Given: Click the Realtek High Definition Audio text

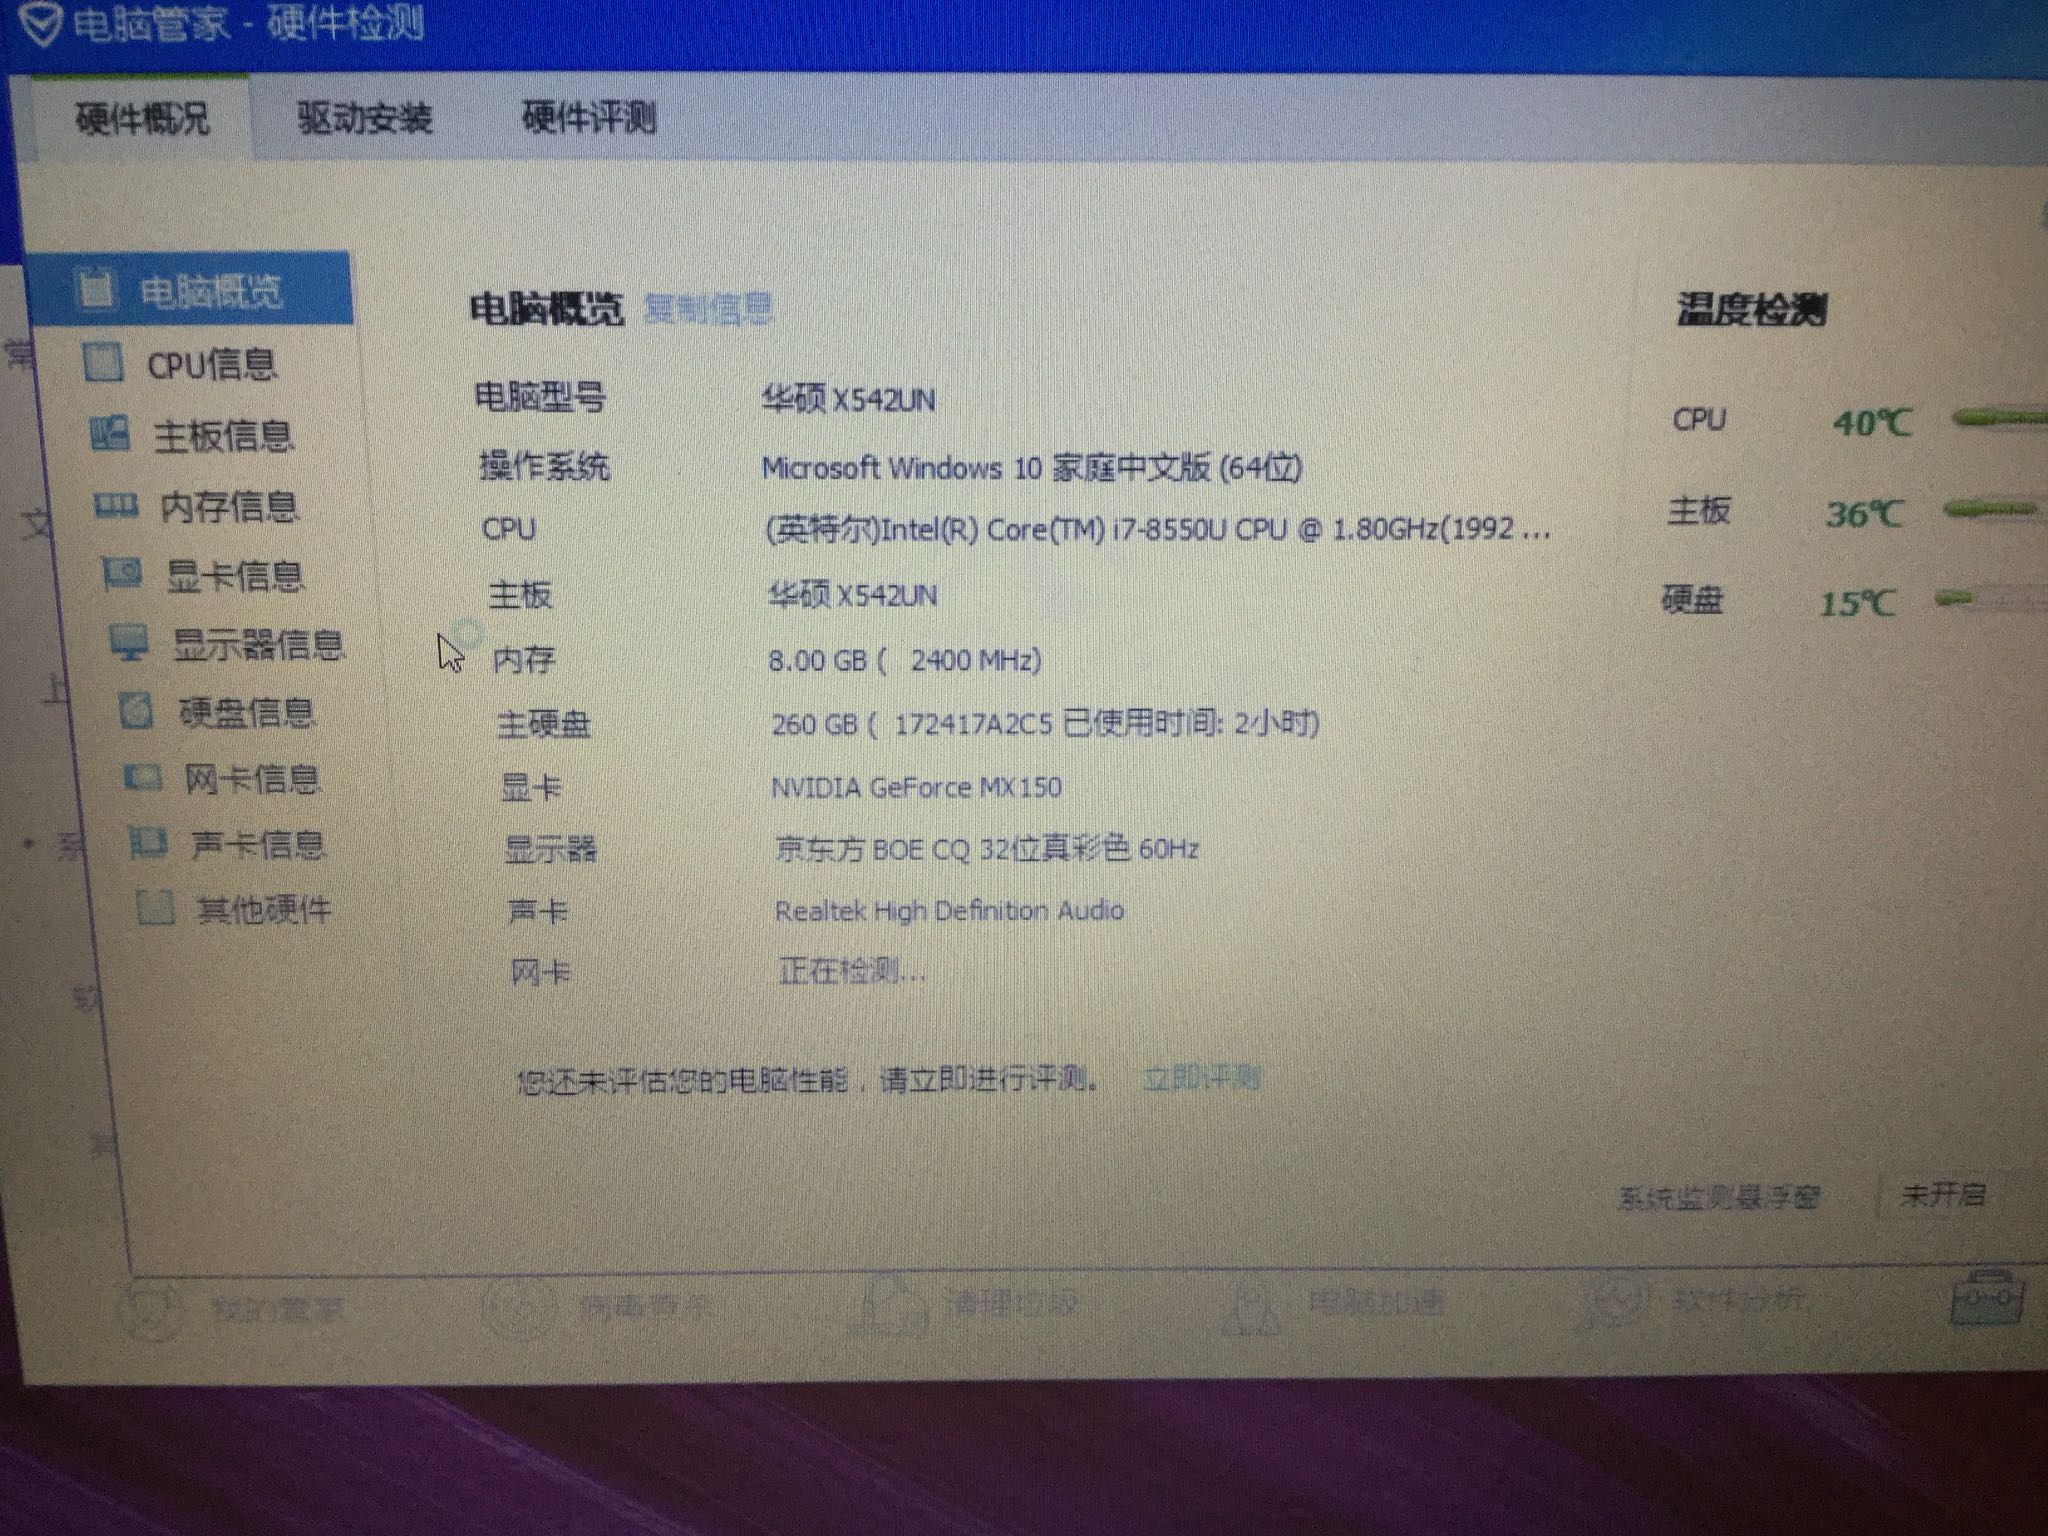Looking at the screenshot, I should pos(949,910).
